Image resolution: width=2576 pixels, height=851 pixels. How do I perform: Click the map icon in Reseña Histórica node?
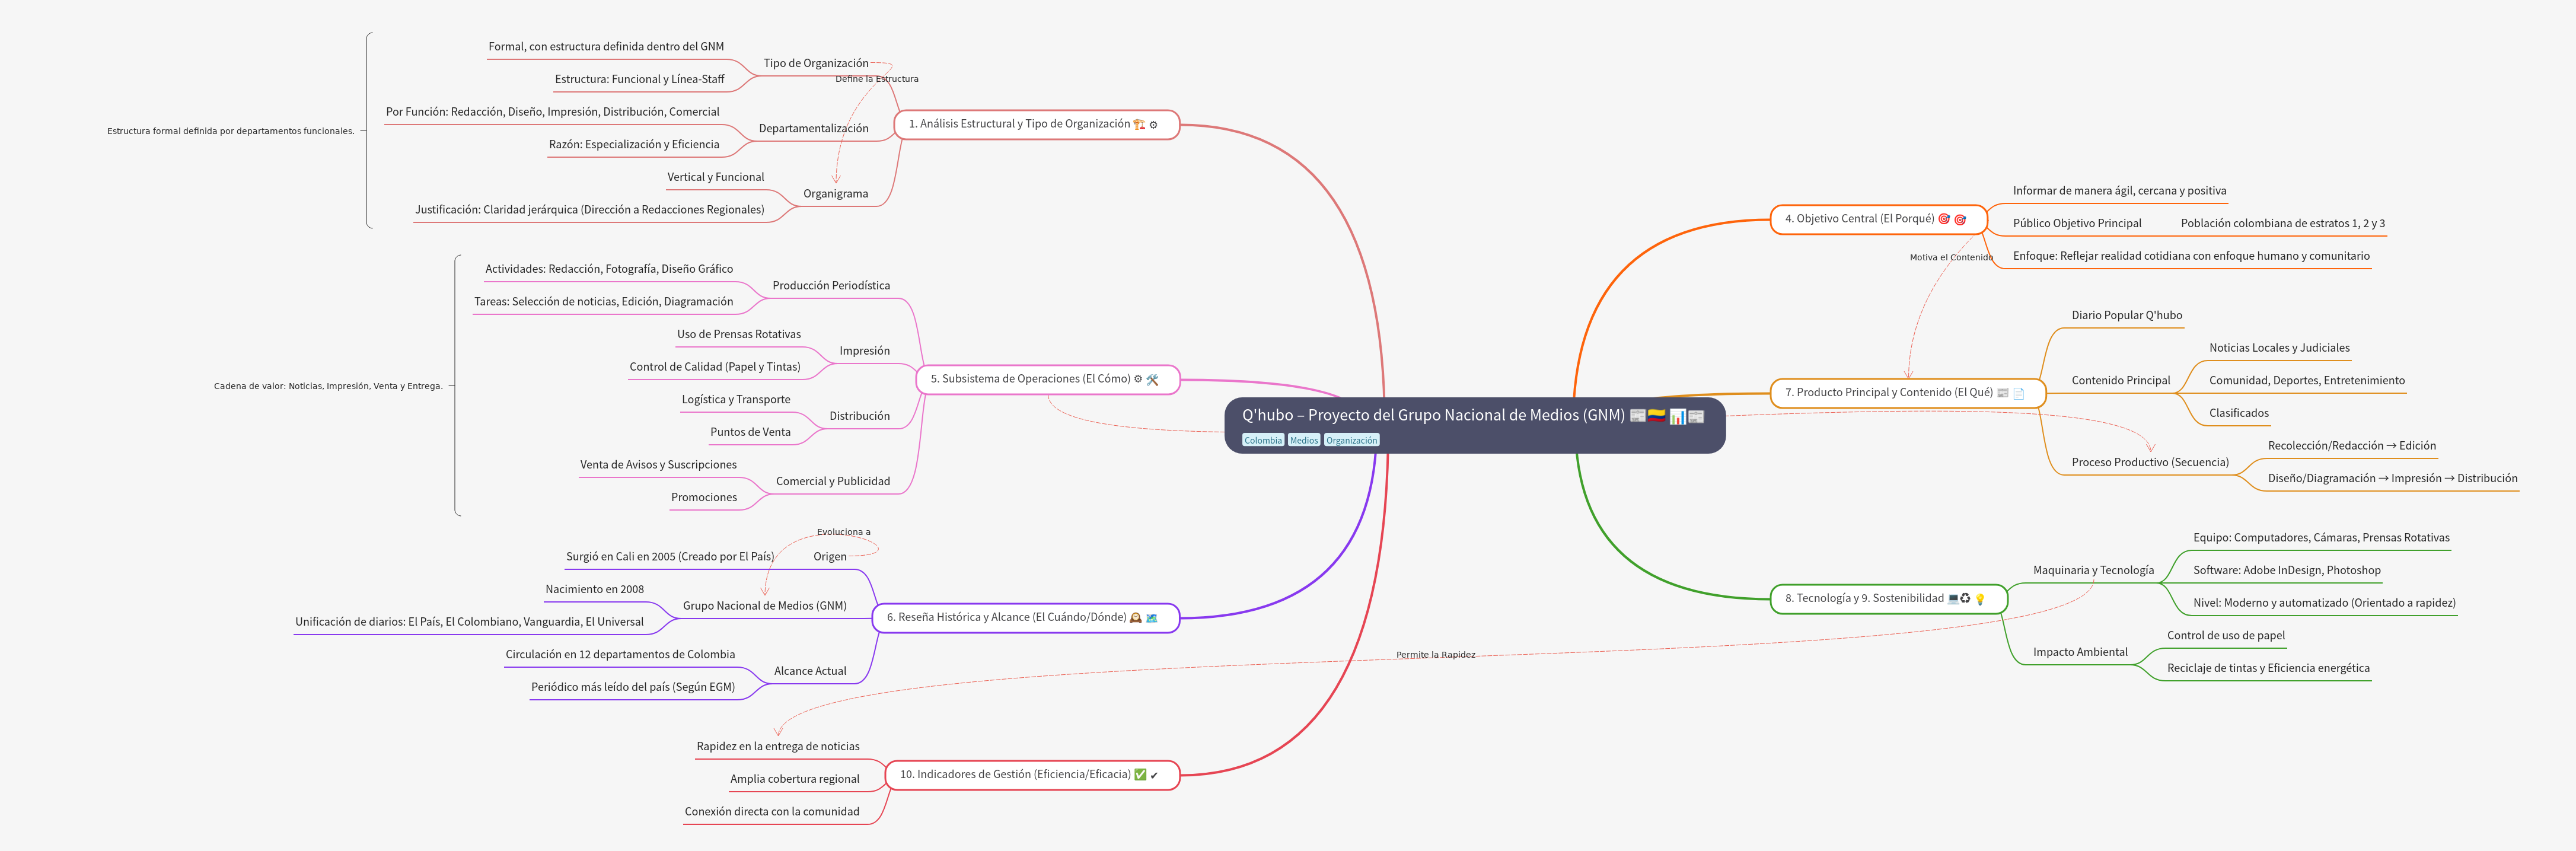coord(1151,618)
